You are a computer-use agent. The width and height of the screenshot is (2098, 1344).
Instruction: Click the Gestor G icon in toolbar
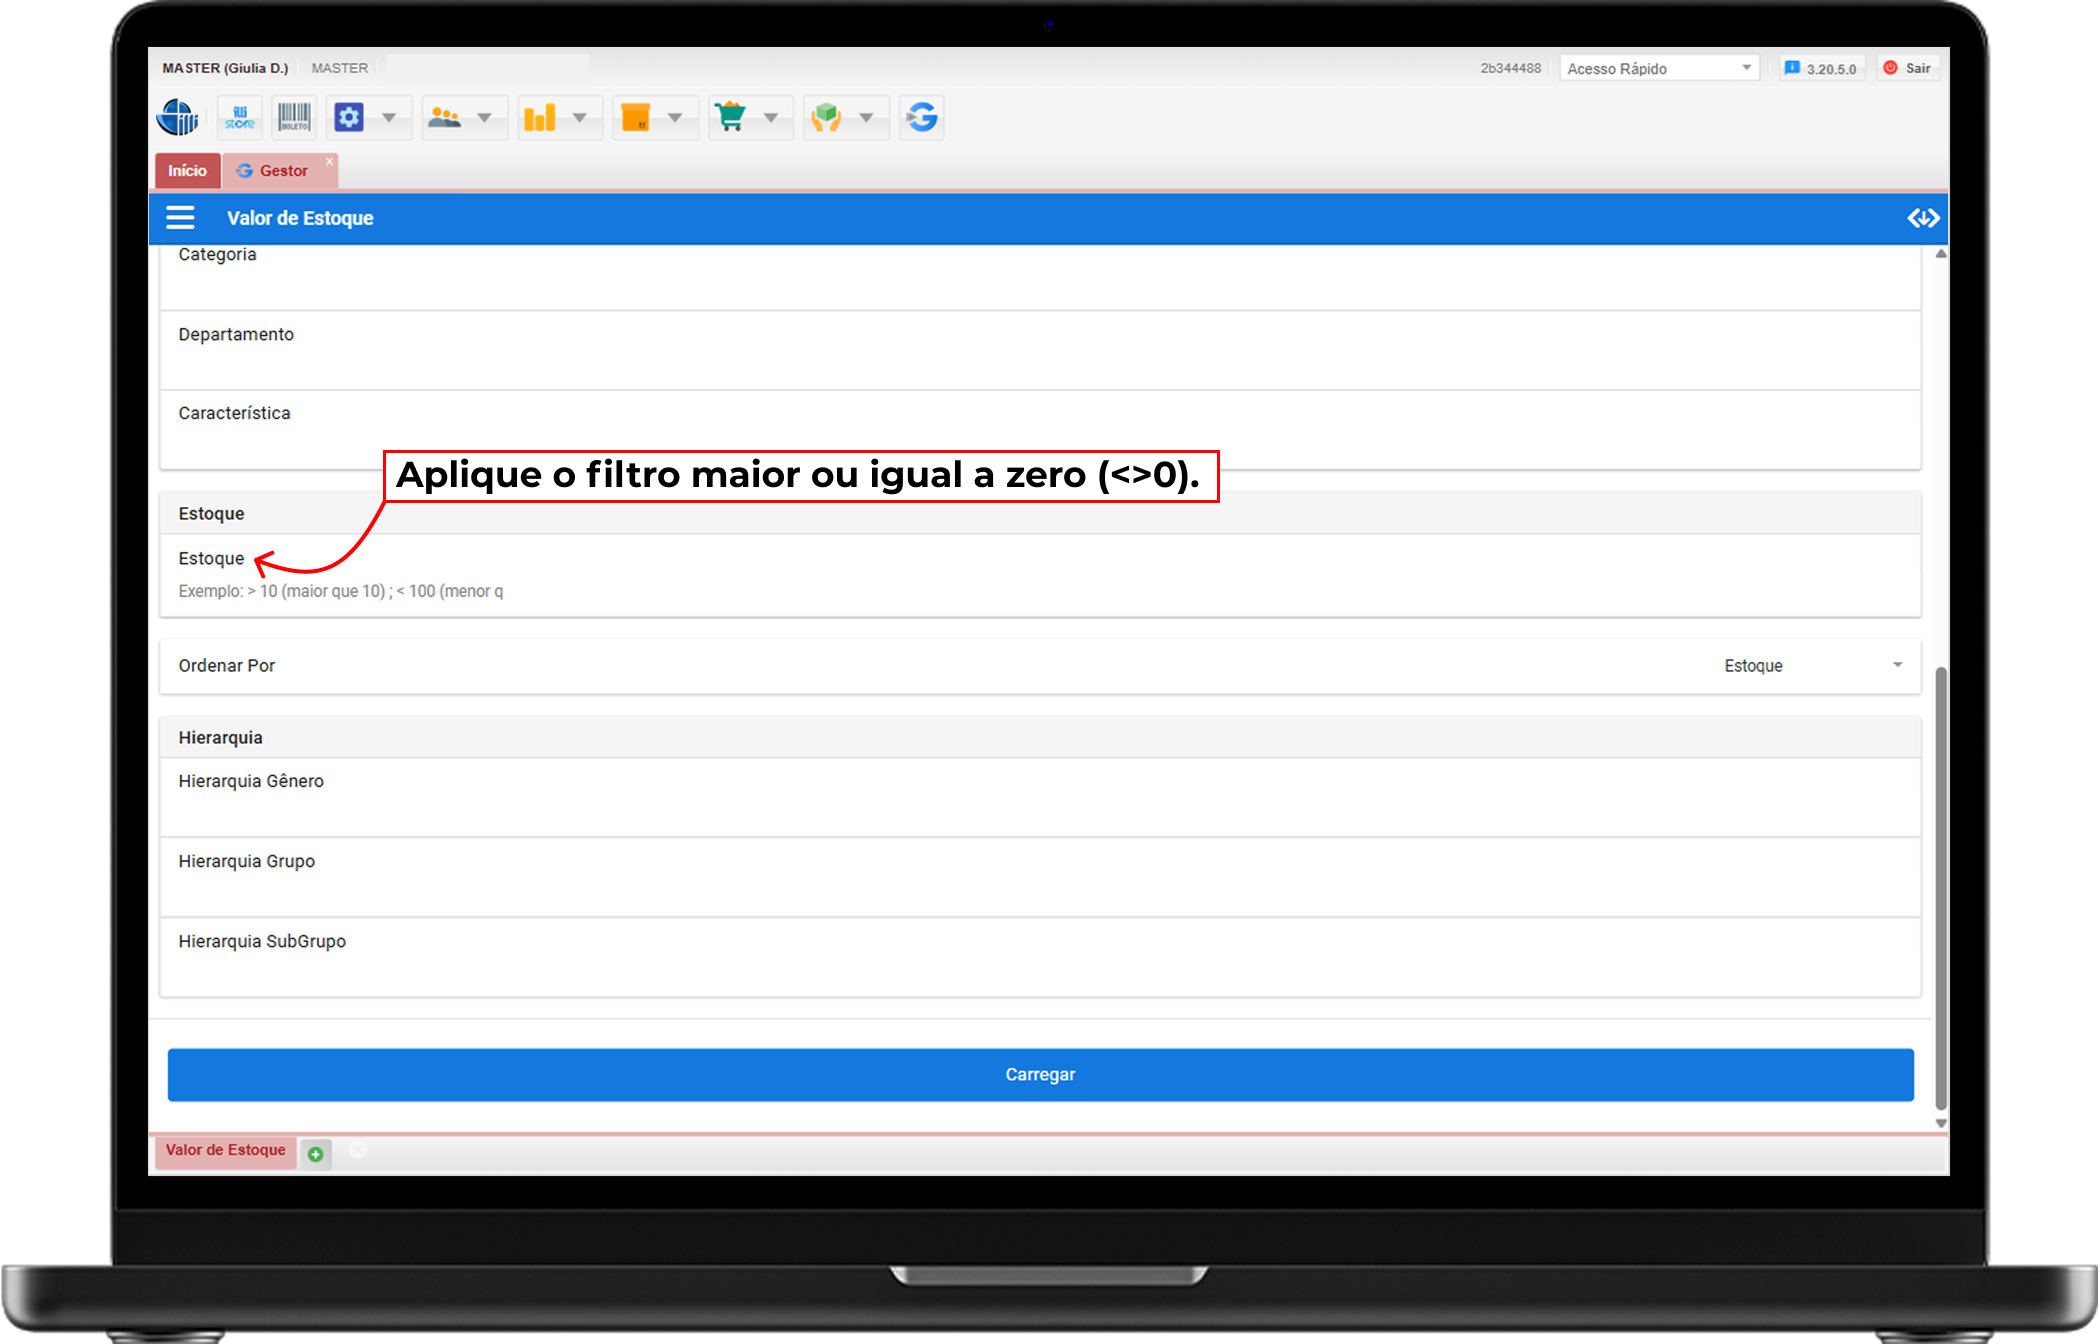pos(922,118)
